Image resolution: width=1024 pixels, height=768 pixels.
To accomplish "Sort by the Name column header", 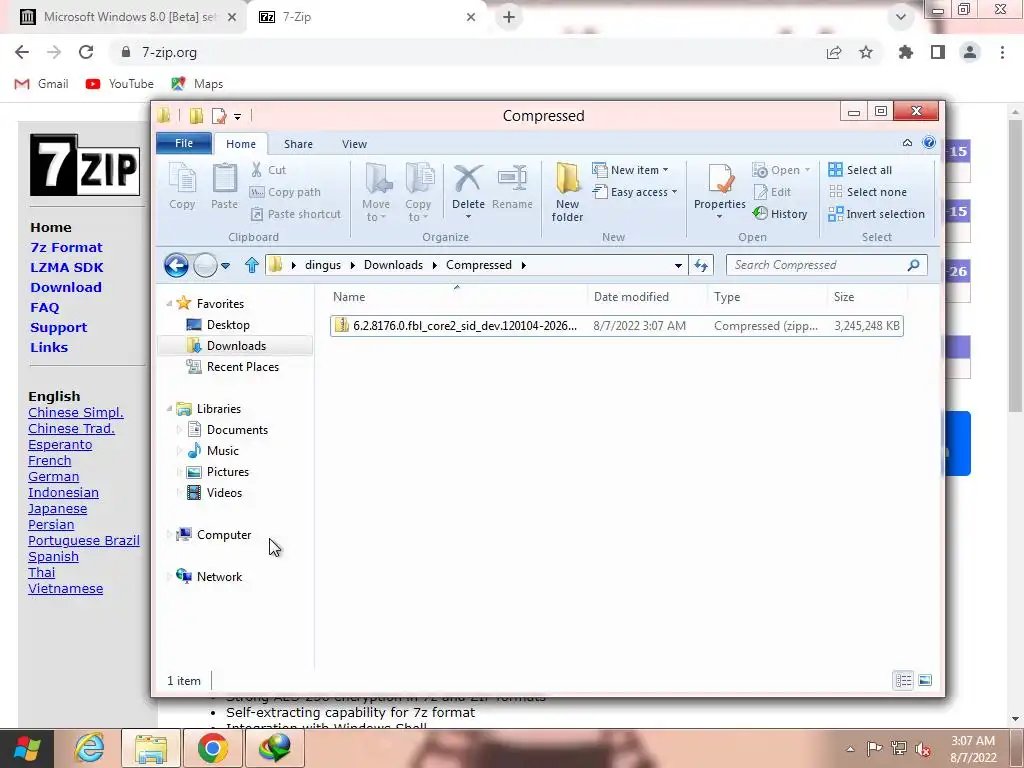I will (349, 297).
